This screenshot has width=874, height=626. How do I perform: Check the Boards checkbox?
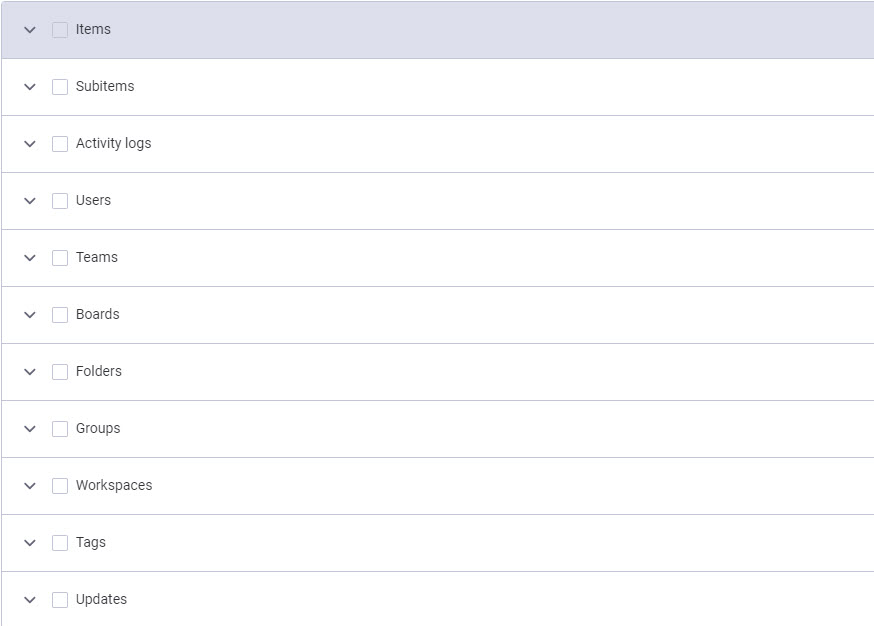pyautogui.click(x=60, y=315)
